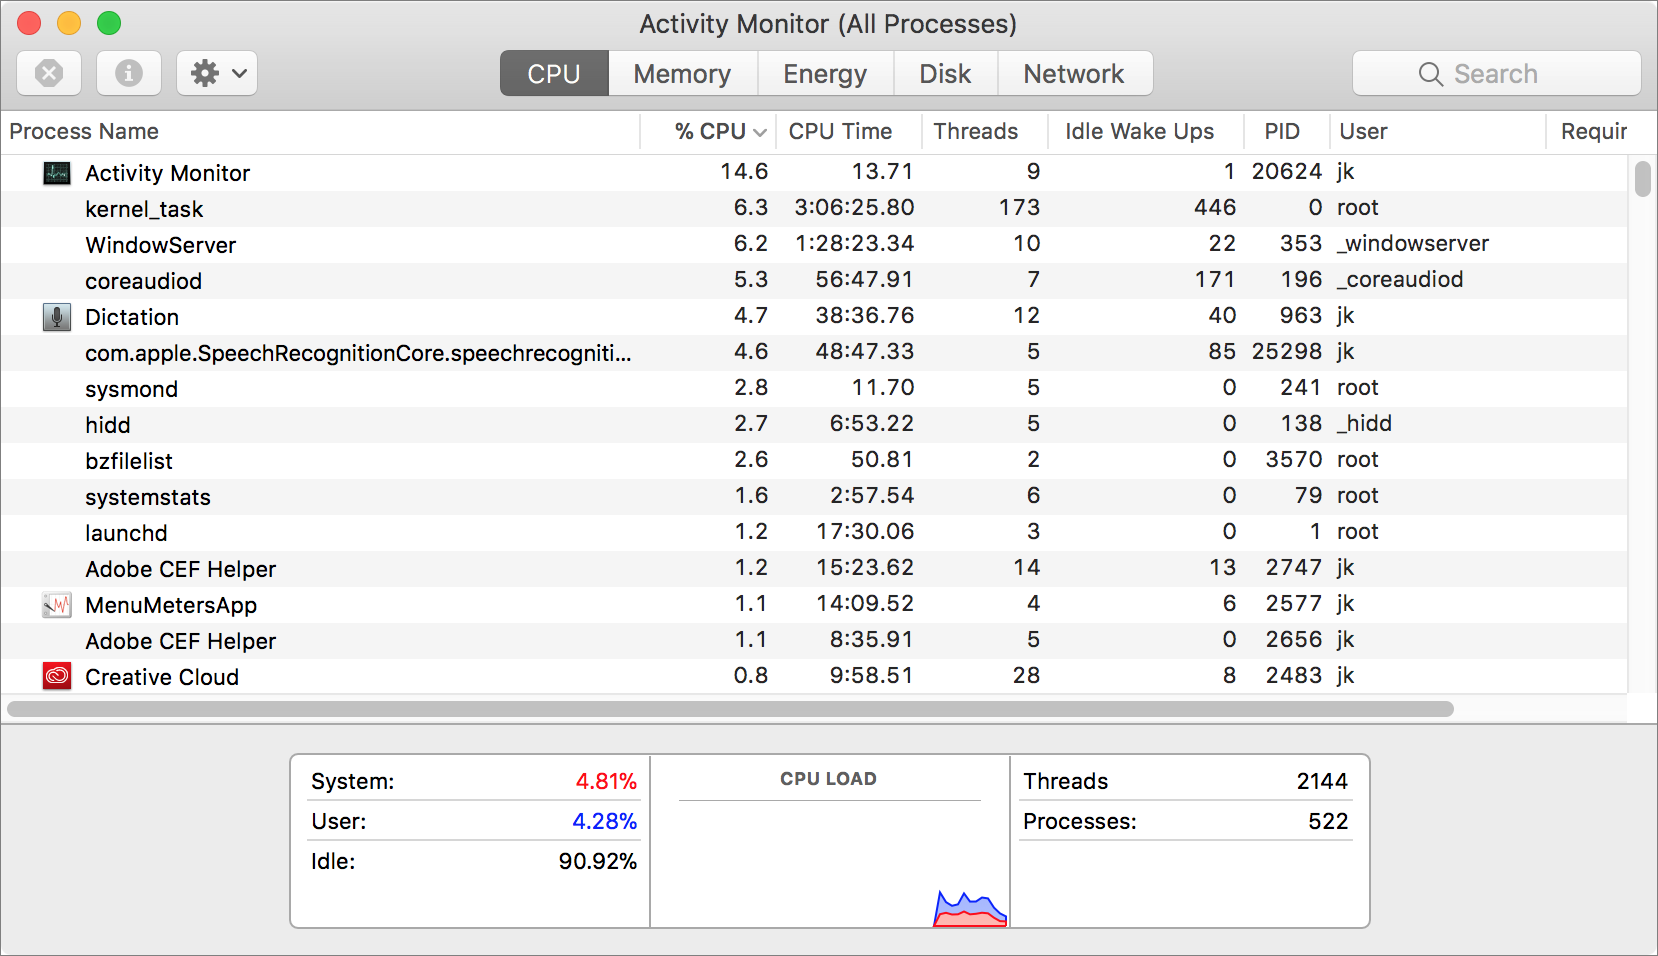Open the process Info inspector button
1658x956 pixels.
coord(128,73)
